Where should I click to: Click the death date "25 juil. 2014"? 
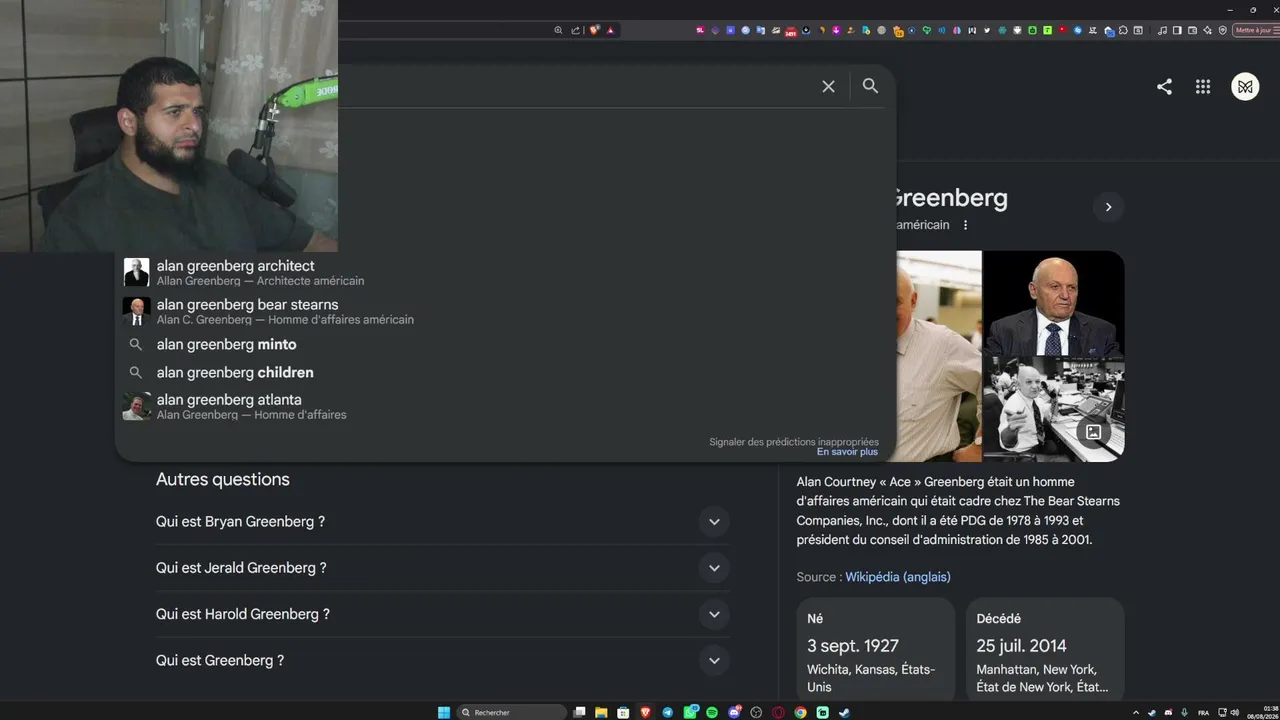tap(1022, 646)
